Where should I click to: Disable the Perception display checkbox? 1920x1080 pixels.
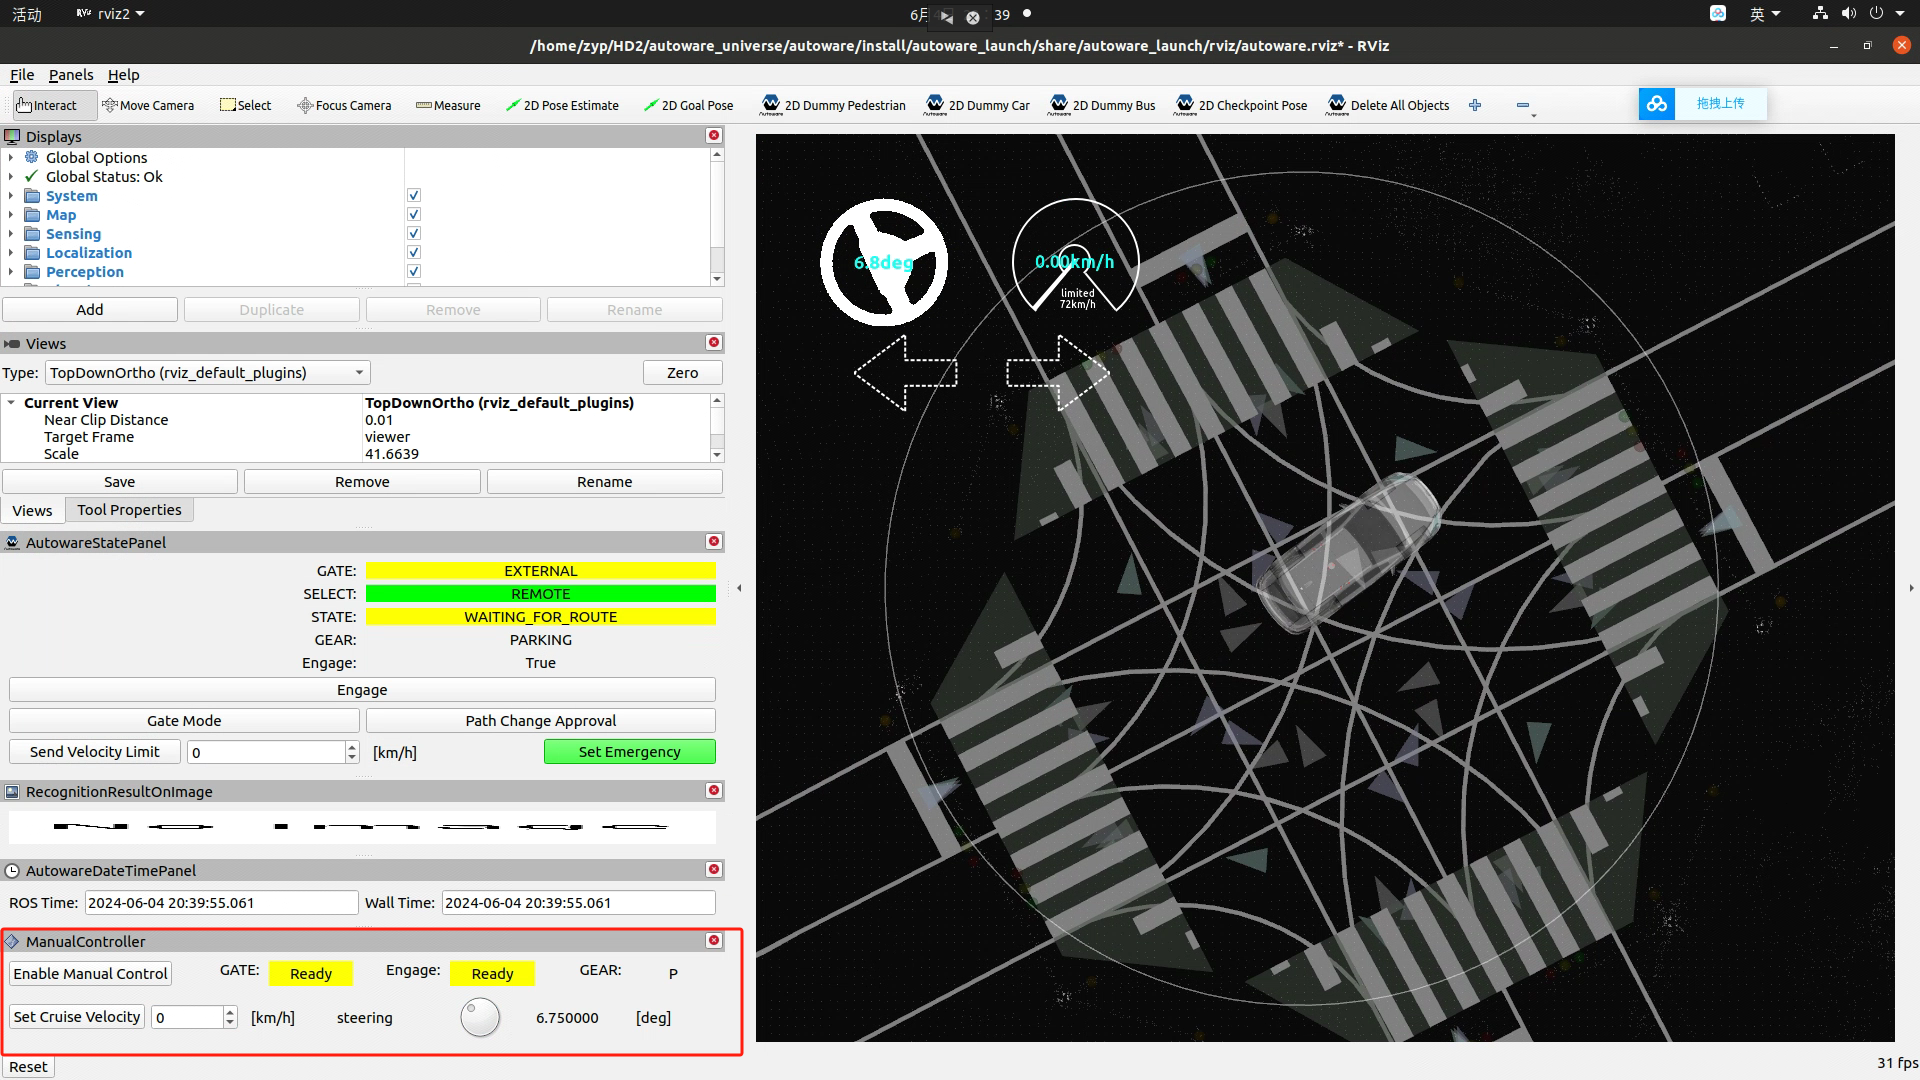[414, 272]
